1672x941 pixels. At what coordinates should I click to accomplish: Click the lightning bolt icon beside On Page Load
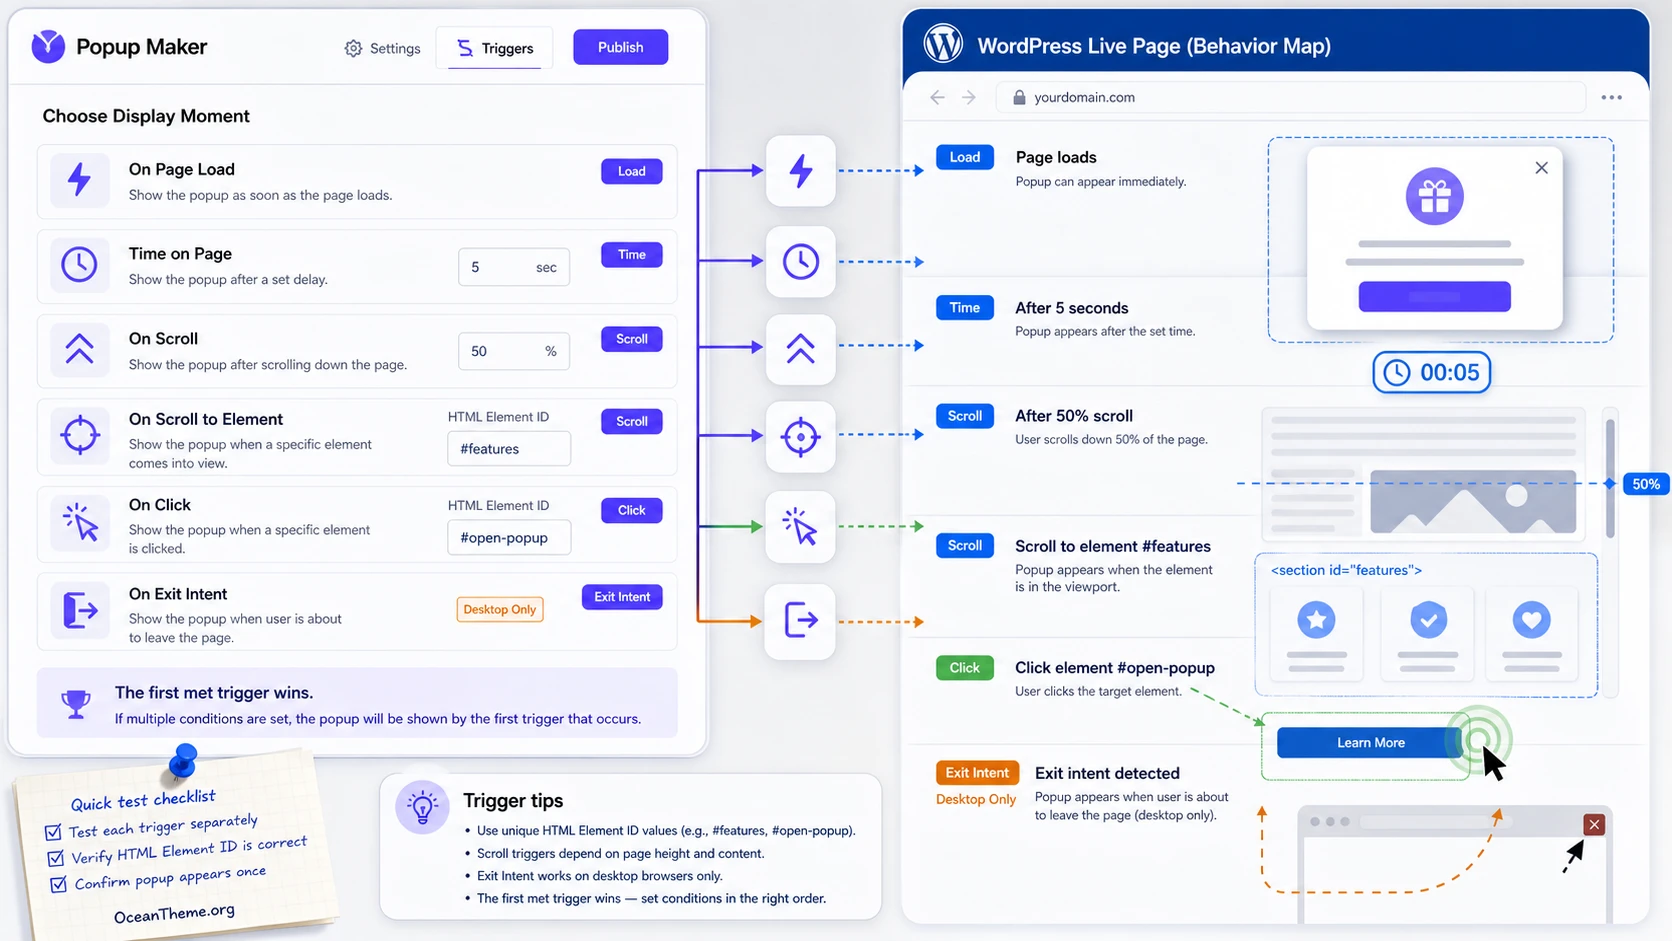79,180
